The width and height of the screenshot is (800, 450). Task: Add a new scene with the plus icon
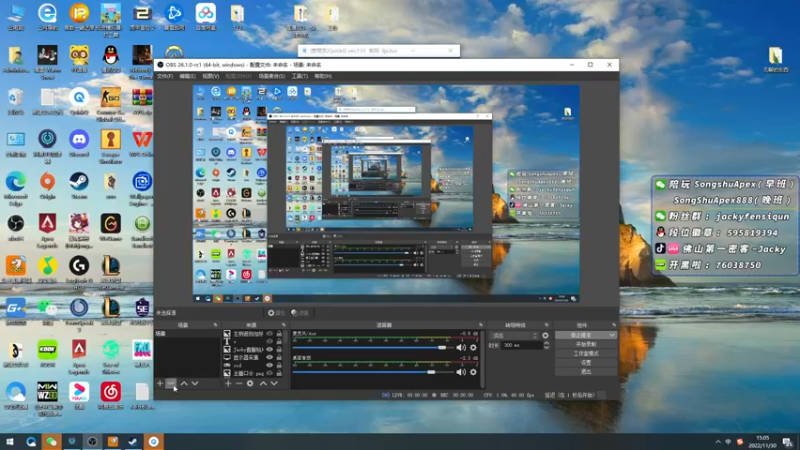tap(160, 383)
